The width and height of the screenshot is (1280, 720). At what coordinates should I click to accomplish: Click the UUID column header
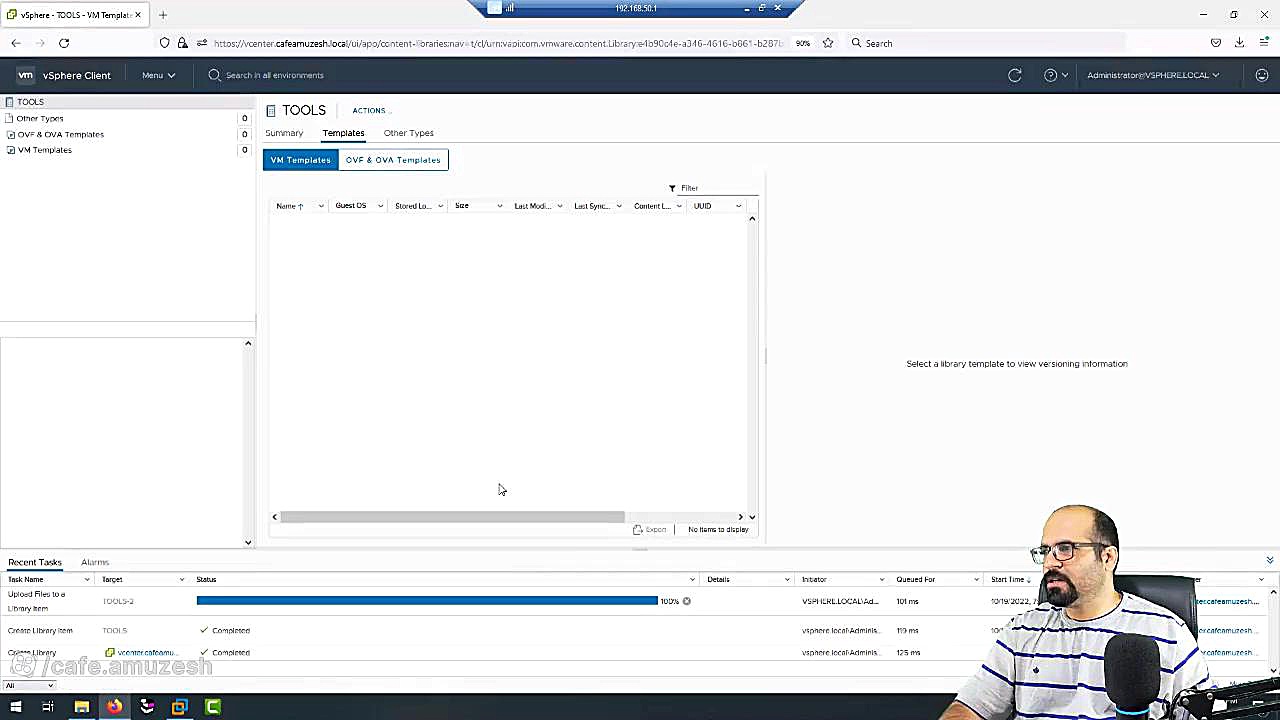click(702, 206)
